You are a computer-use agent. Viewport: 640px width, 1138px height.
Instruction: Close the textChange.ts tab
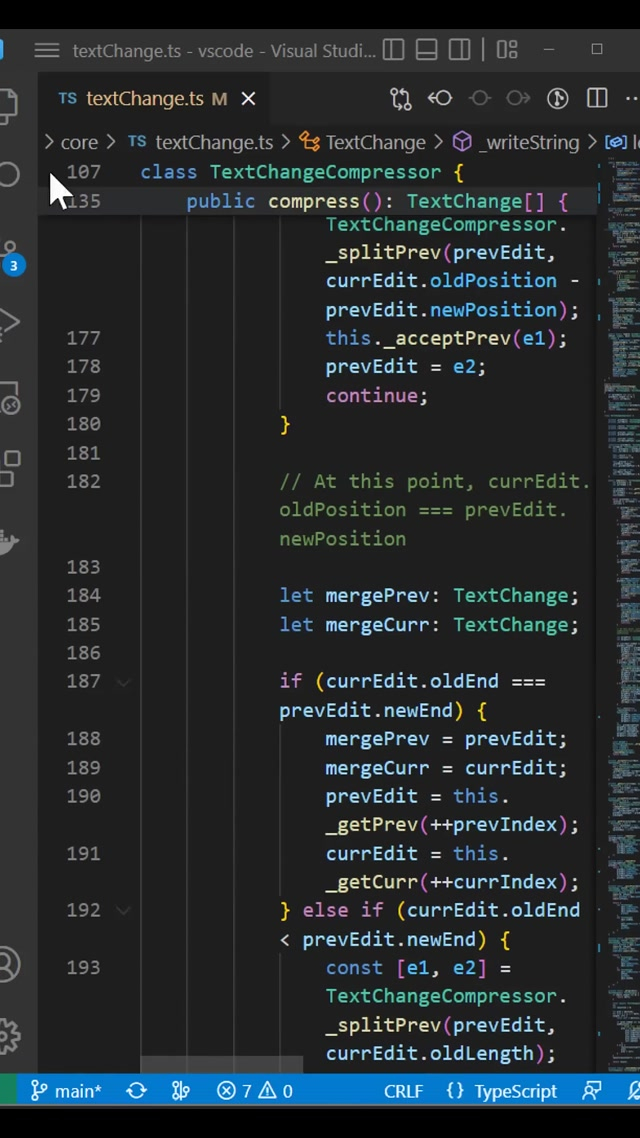pyautogui.click(x=248, y=98)
